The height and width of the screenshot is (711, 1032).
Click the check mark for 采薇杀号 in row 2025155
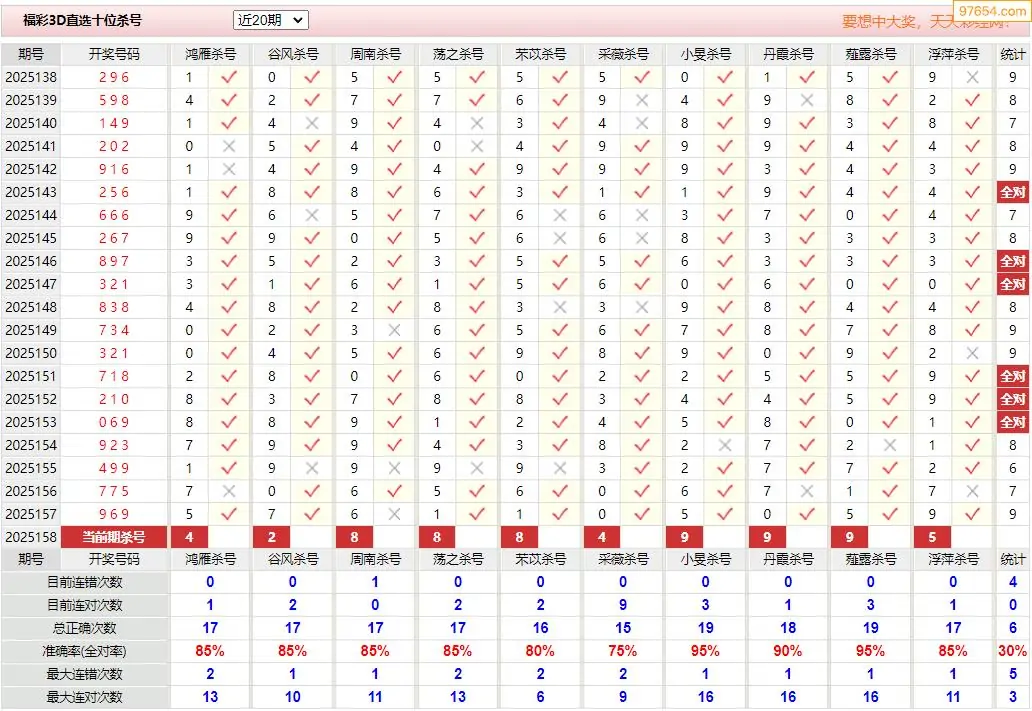pyautogui.click(x=642, y=468)
